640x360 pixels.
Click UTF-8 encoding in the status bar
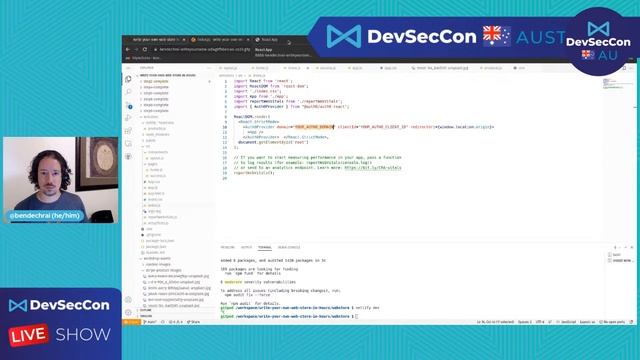[x=540, y=322]
